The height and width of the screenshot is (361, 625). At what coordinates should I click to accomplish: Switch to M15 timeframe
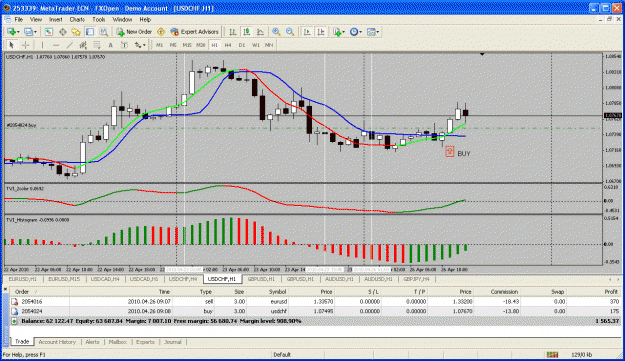point(187,45)
